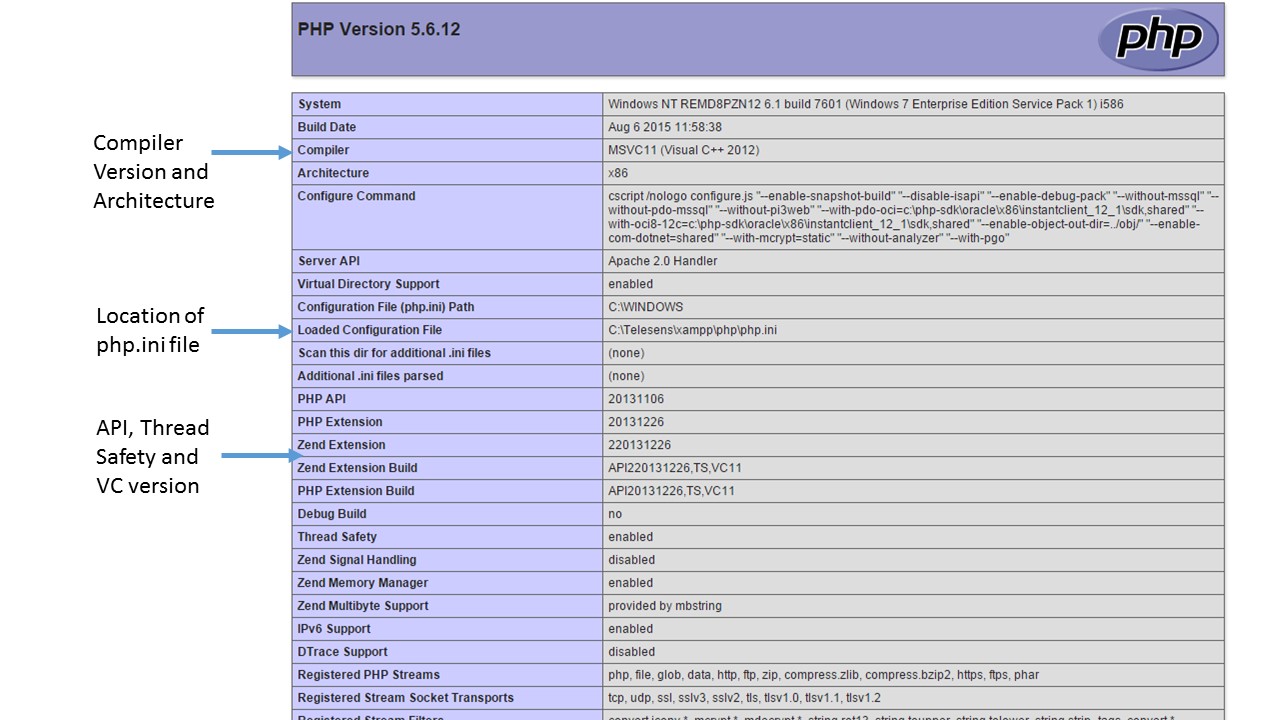
Task: Click 'Configuration File (php.ini) Path' label
Action: [386, 307]
